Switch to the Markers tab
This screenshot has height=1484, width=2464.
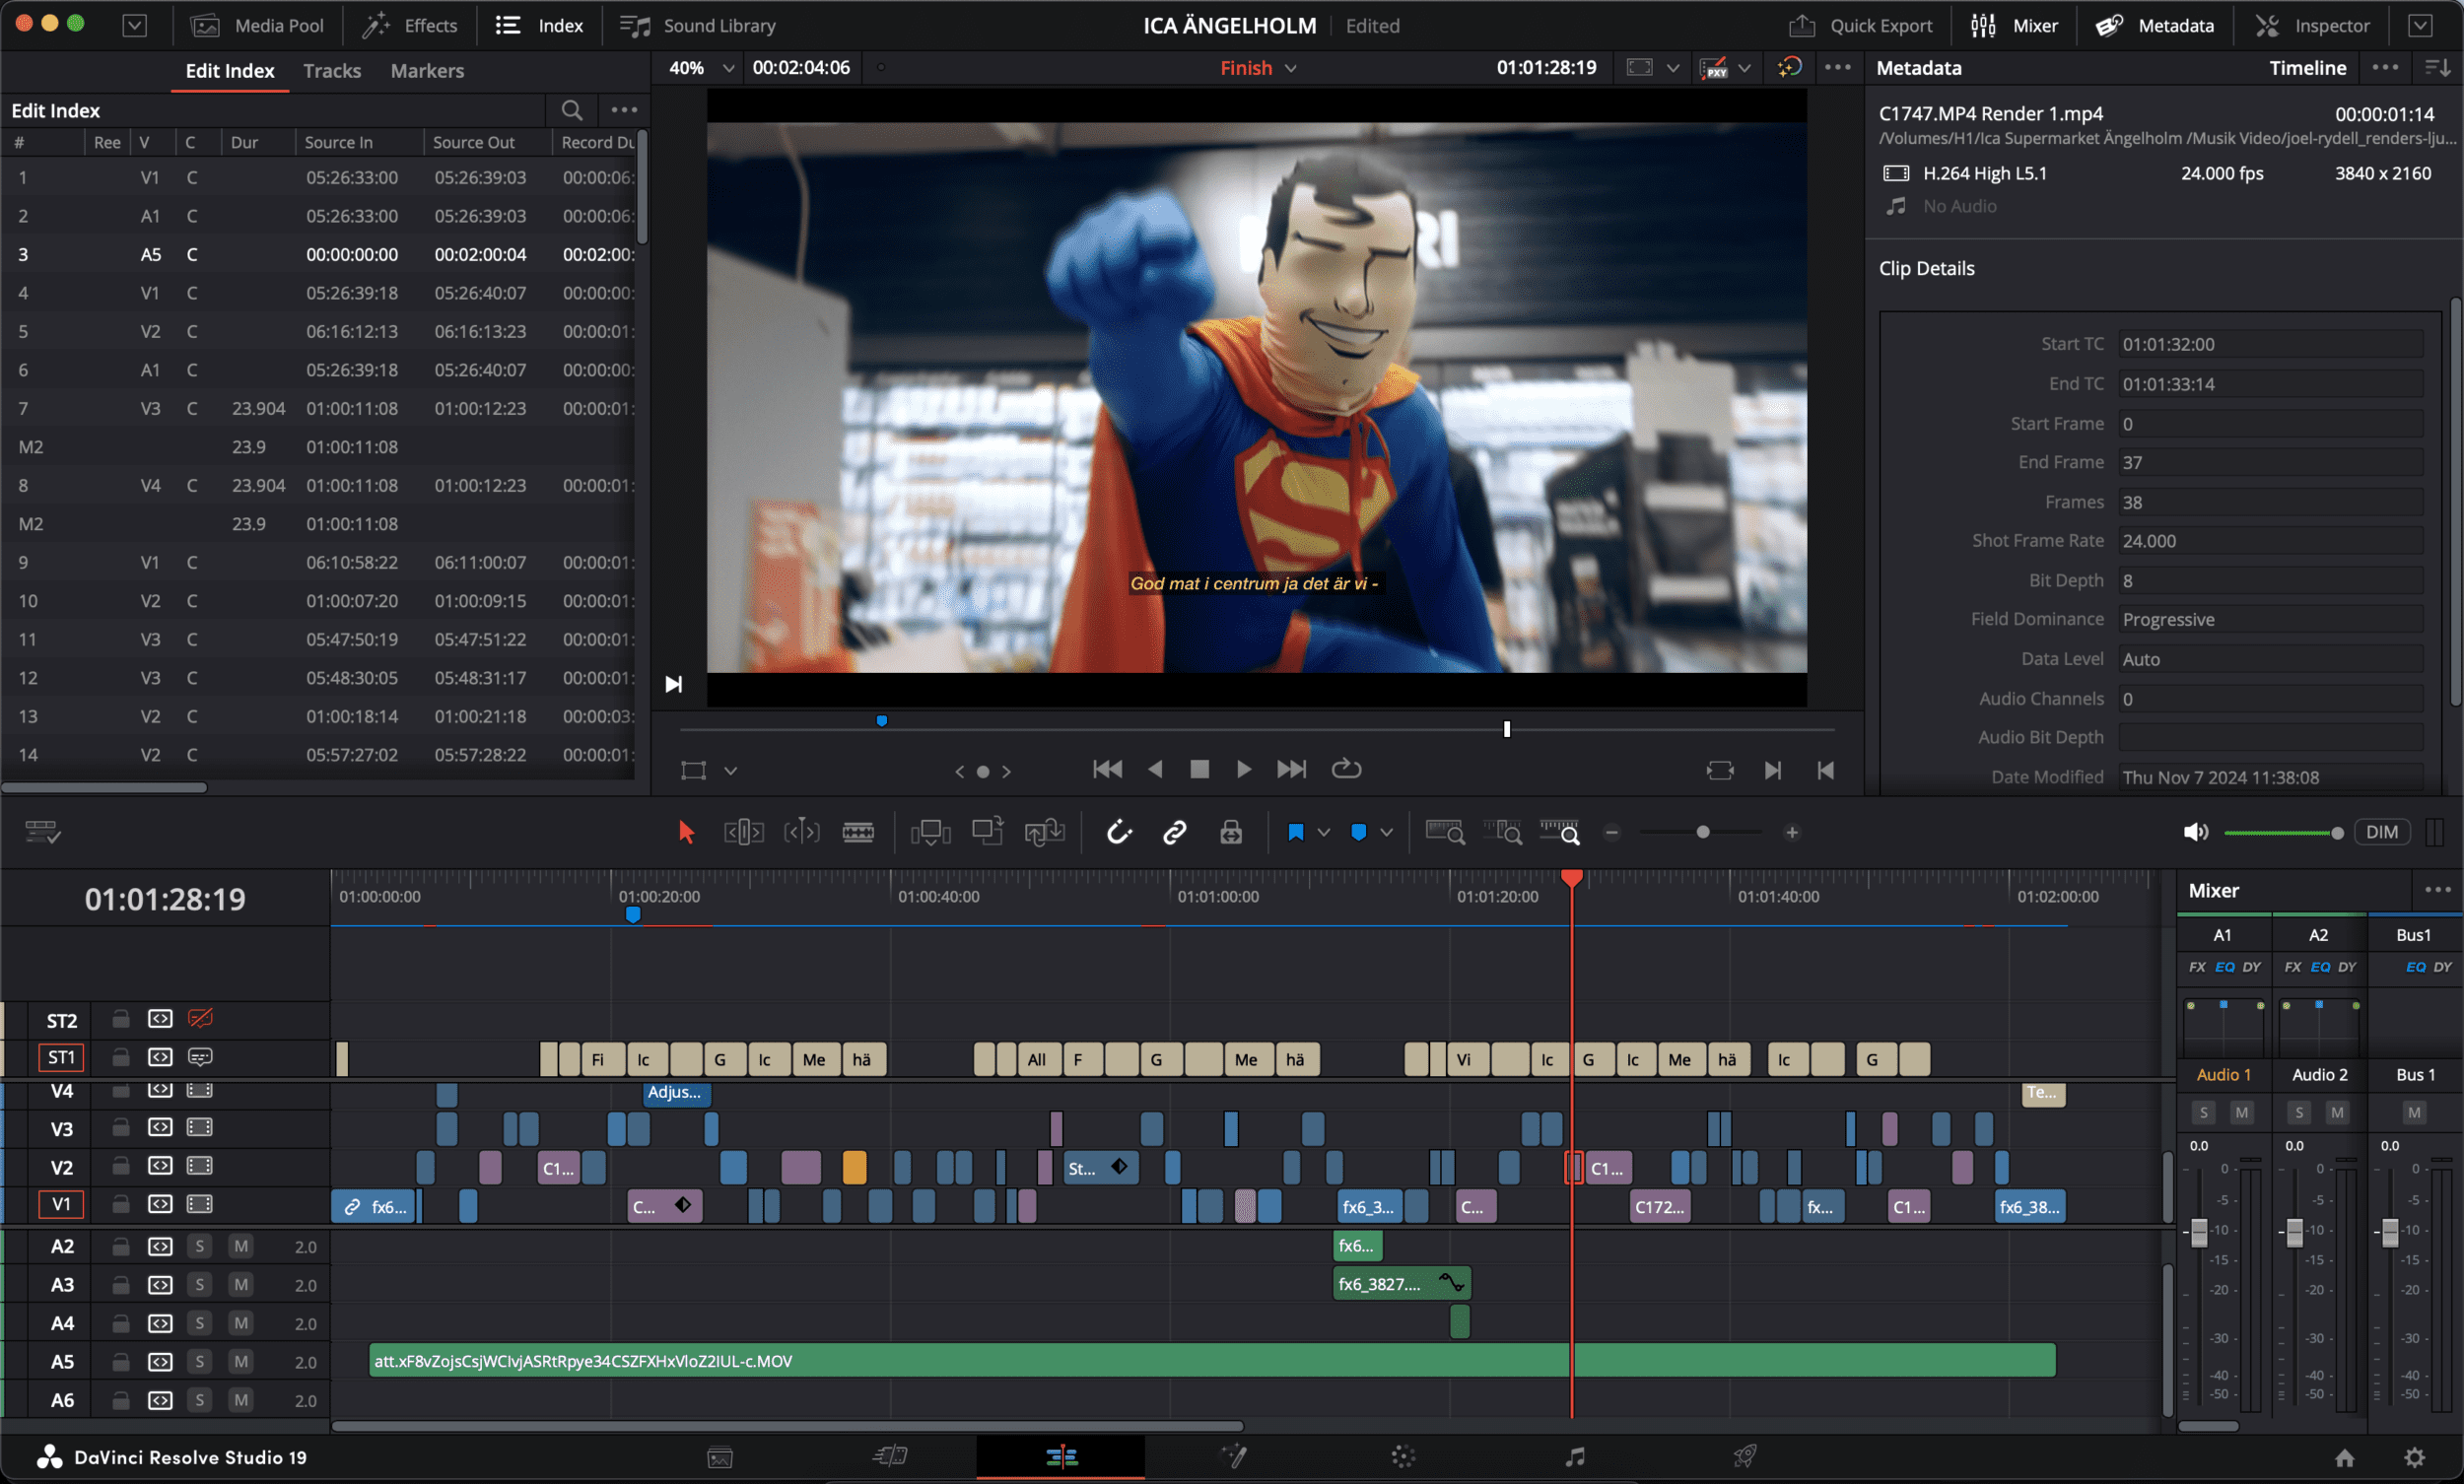point(427,70)
